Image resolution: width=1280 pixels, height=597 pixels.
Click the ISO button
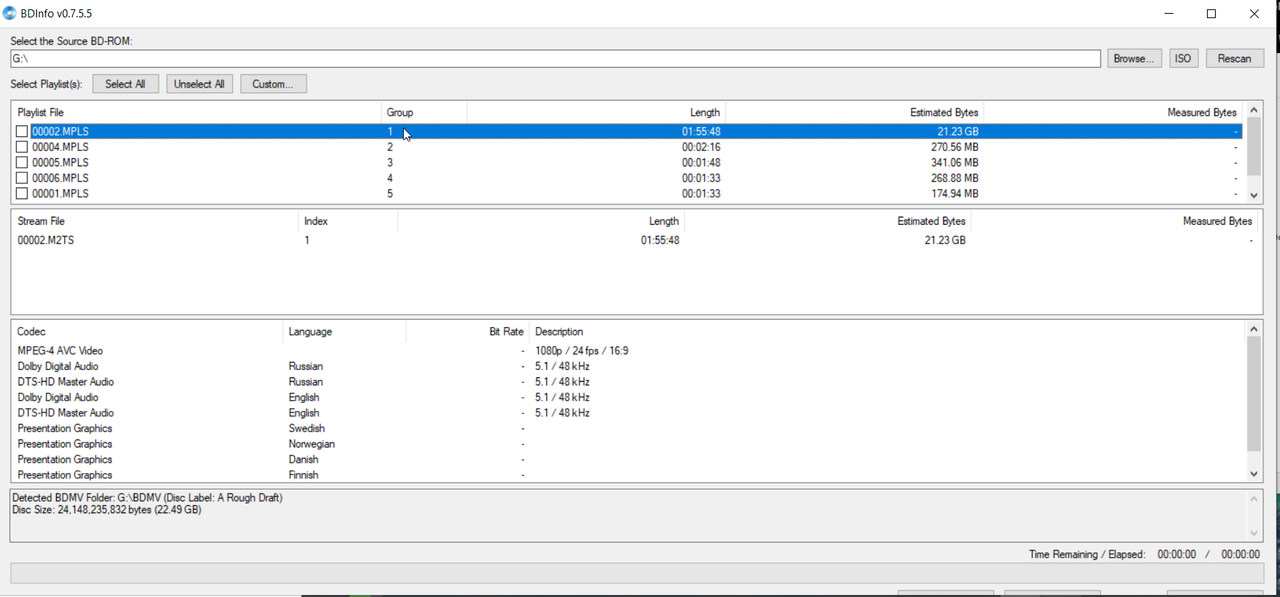(1184, 58)
